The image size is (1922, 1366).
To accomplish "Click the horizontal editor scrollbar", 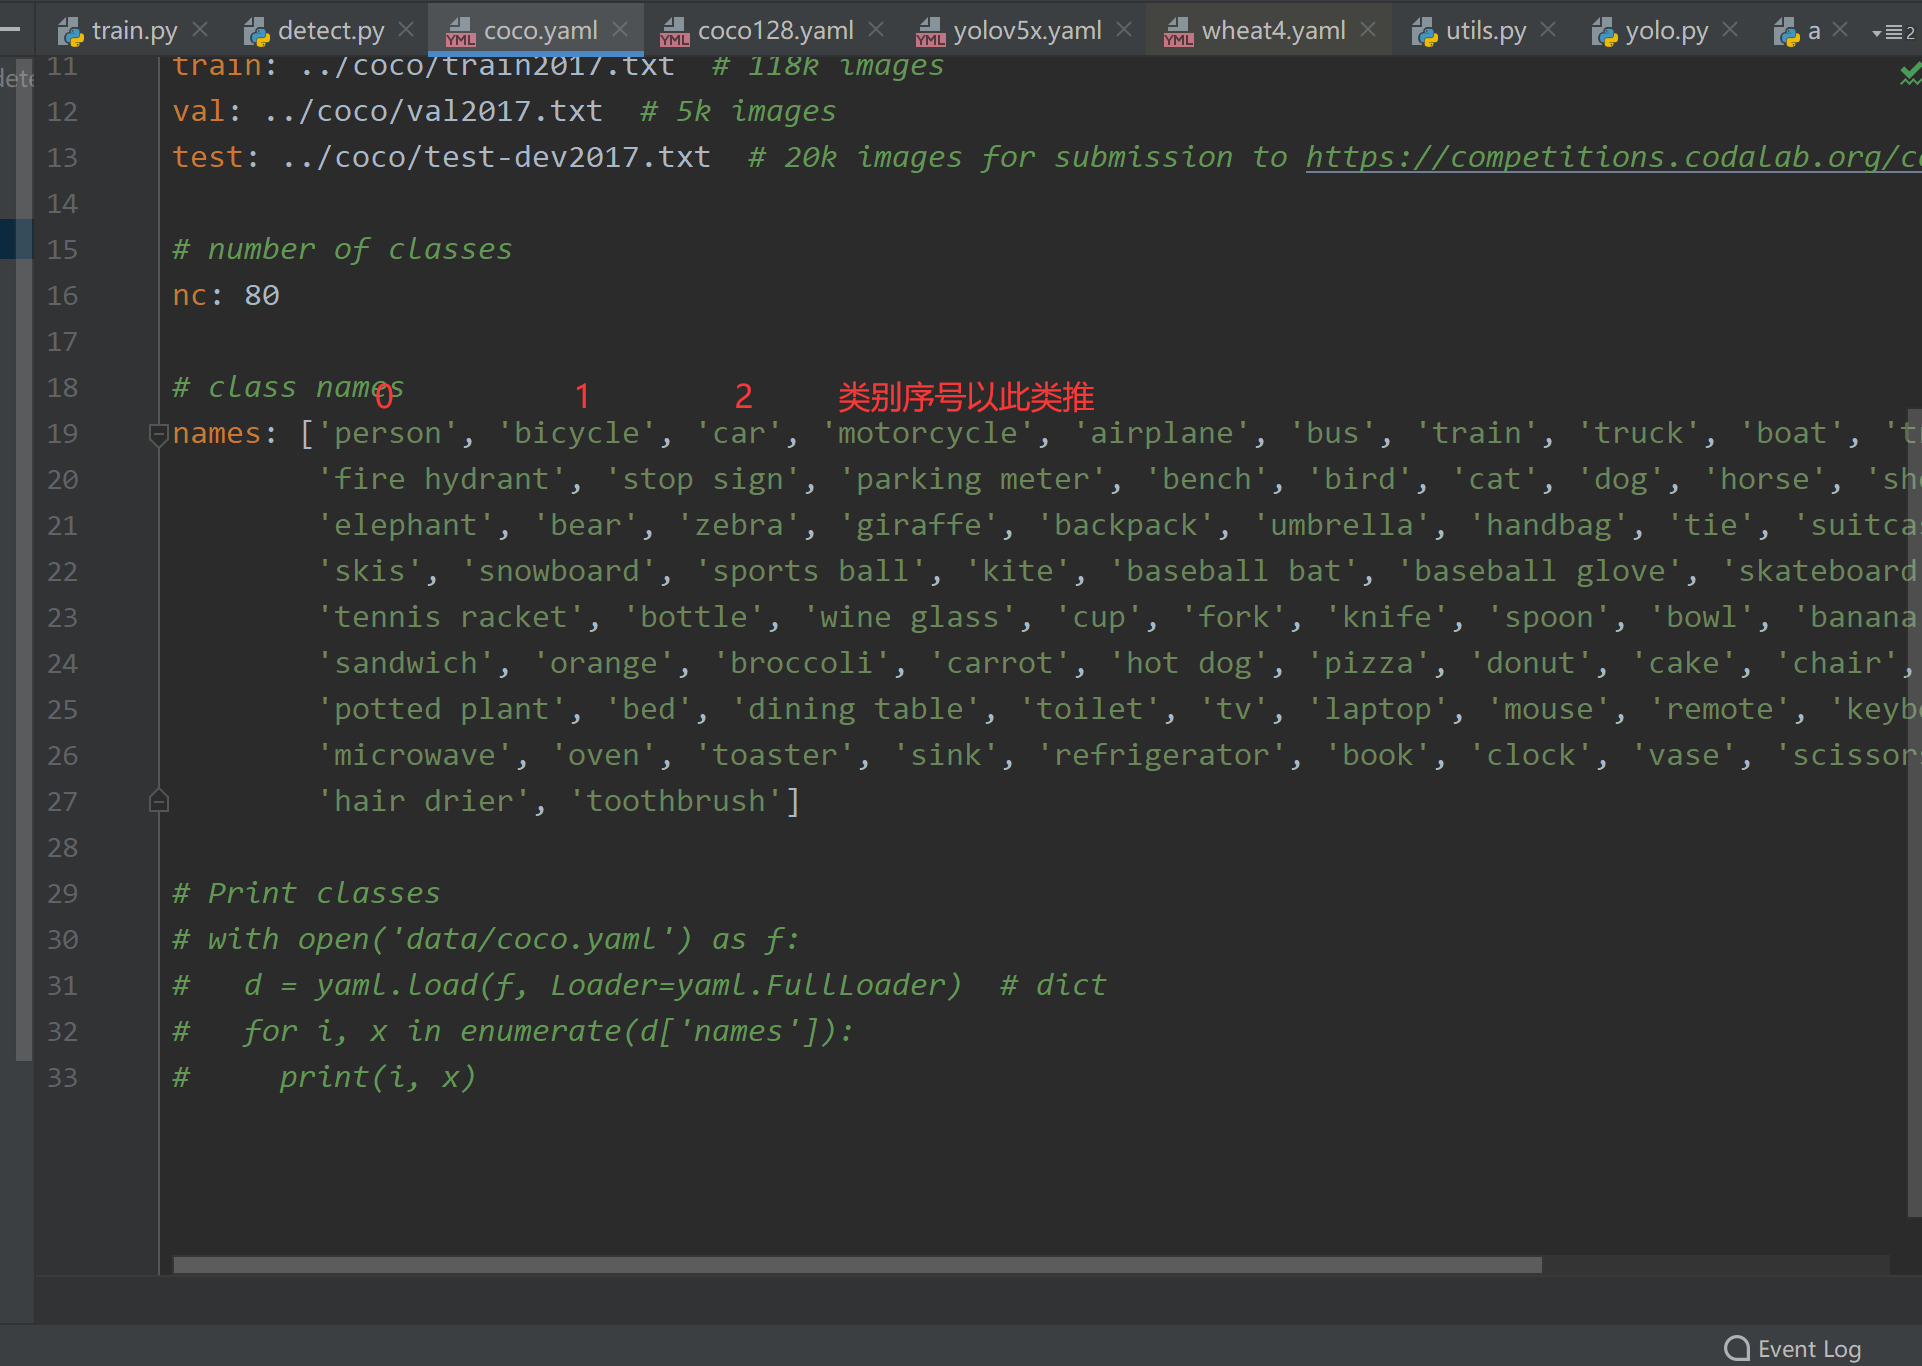I will (856, 1265).
